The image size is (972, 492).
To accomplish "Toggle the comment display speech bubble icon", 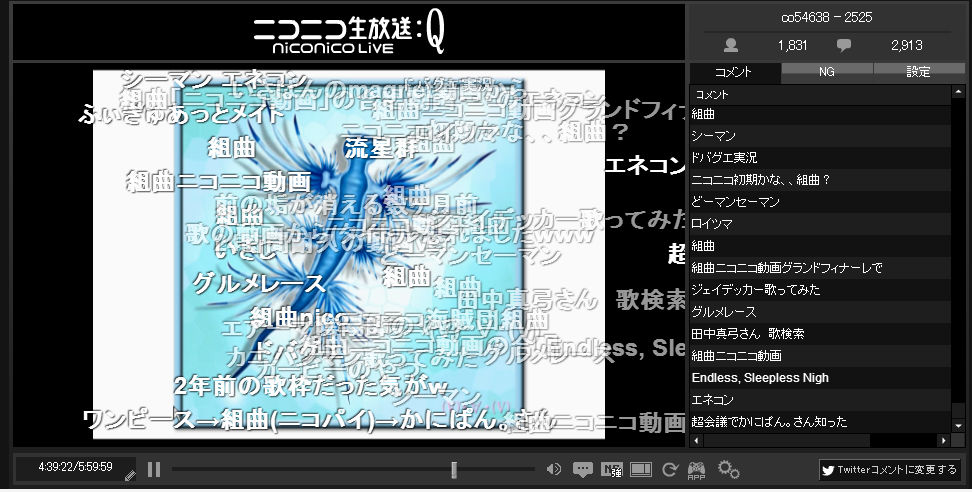I will click(582, 470).
